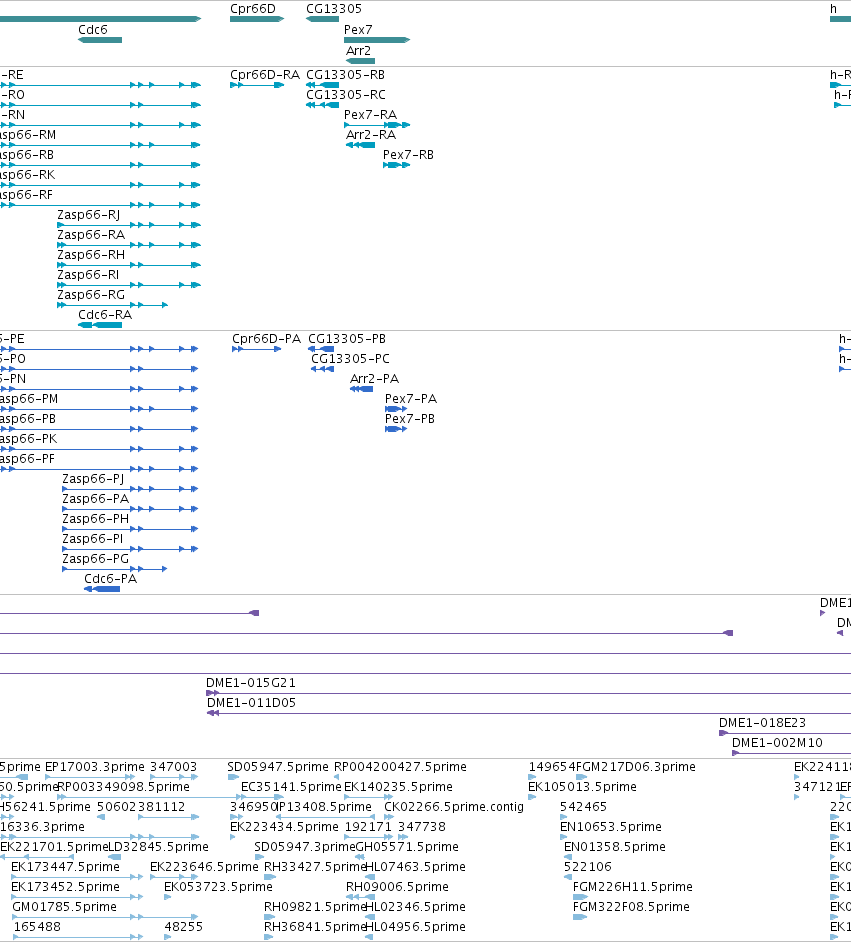Click clone DME1-002M10
This screenshot has width=851, height=942.
(x=777, y=743)
